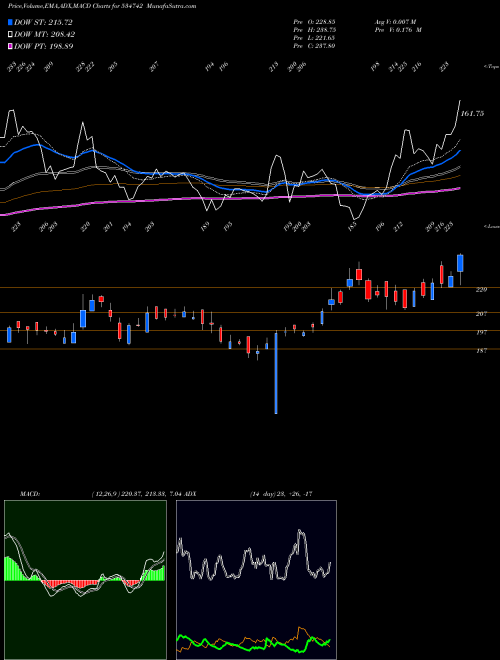
Task: Select the 'Pre L: 221.65' value
Action: coord(314,37)
